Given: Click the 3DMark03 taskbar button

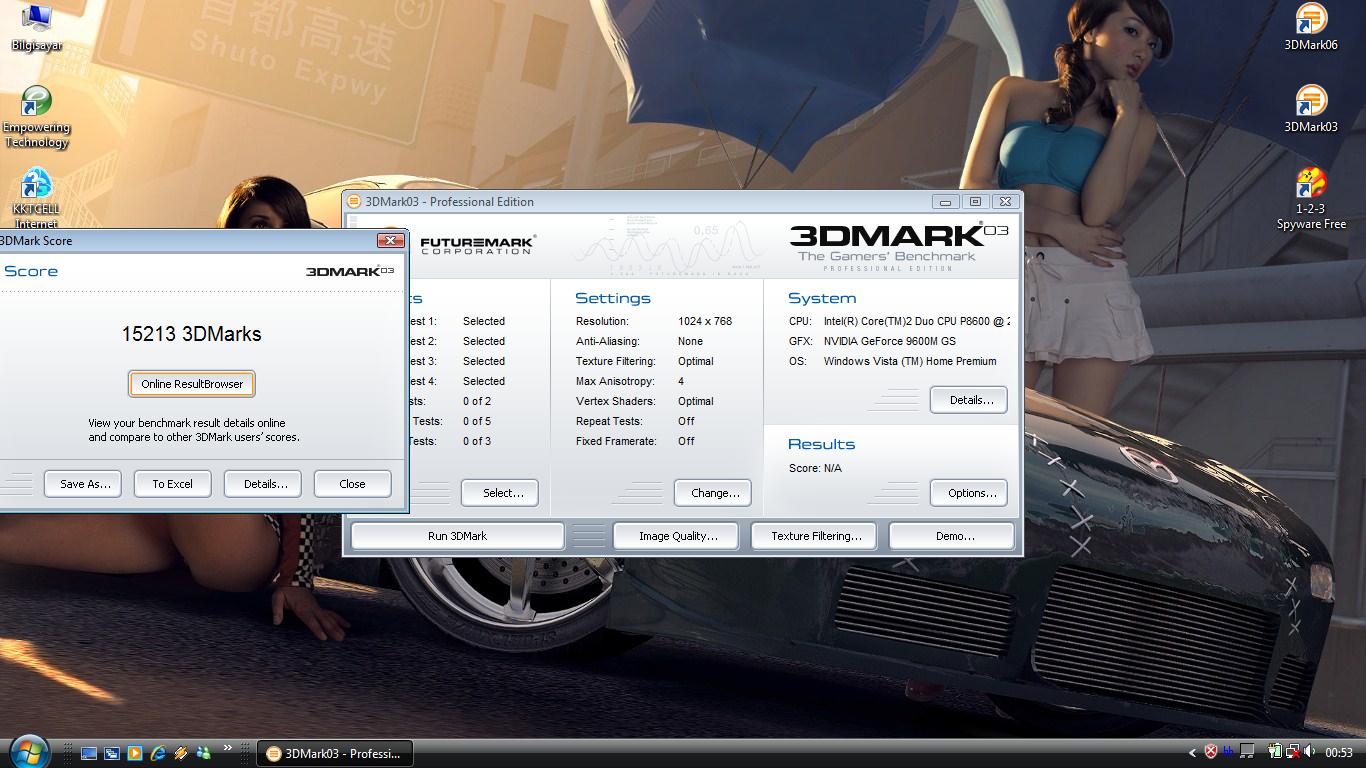Looking at the screenshot, I should [x=335, y=753].
